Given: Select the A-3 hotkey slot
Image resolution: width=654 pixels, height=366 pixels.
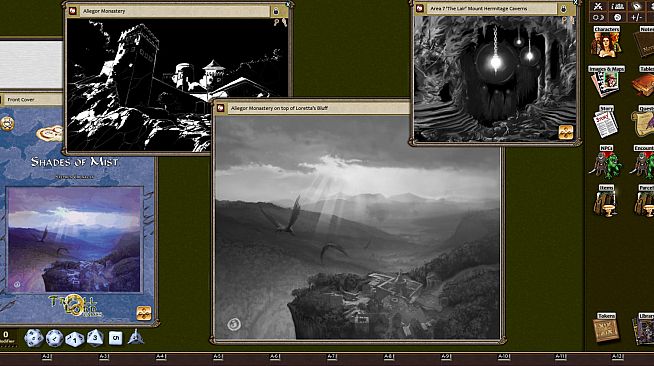Looking at the screenshot, I should pos(104,357).
